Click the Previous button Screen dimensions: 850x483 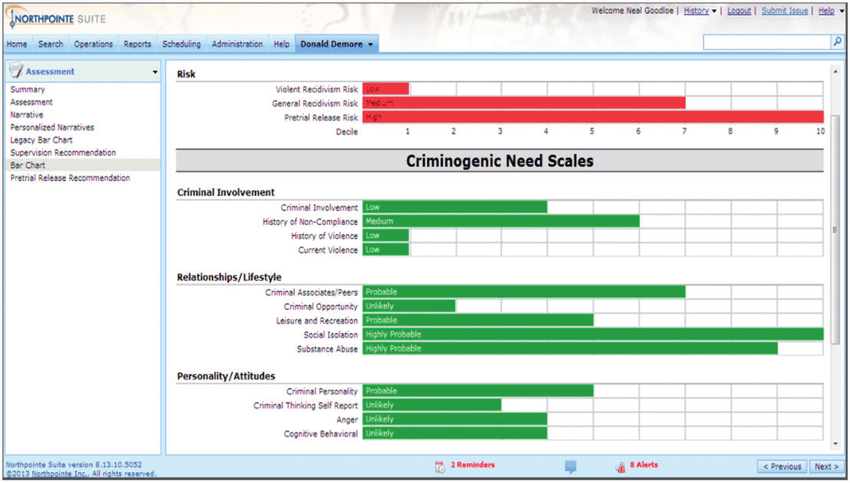pyautogui.click(x=782, y=466)
